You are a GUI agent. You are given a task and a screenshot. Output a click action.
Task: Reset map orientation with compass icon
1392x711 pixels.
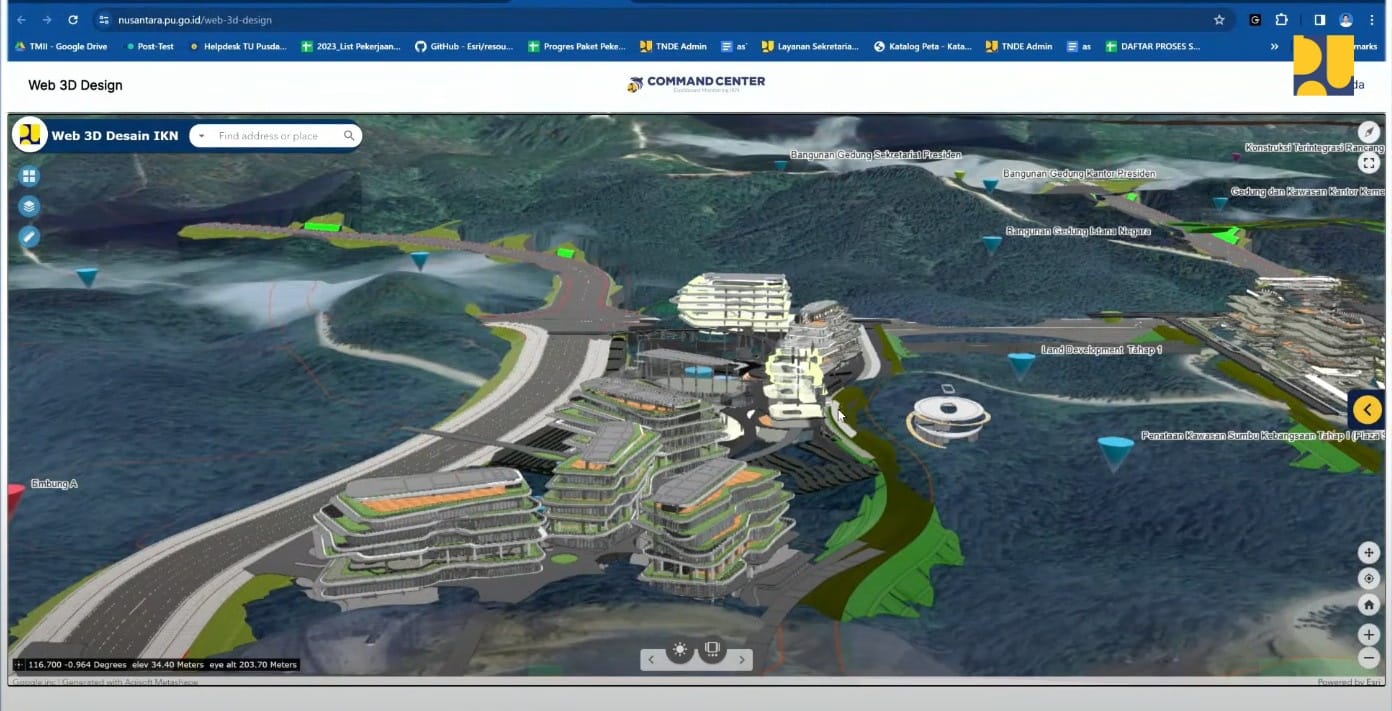pos(1368,133)
